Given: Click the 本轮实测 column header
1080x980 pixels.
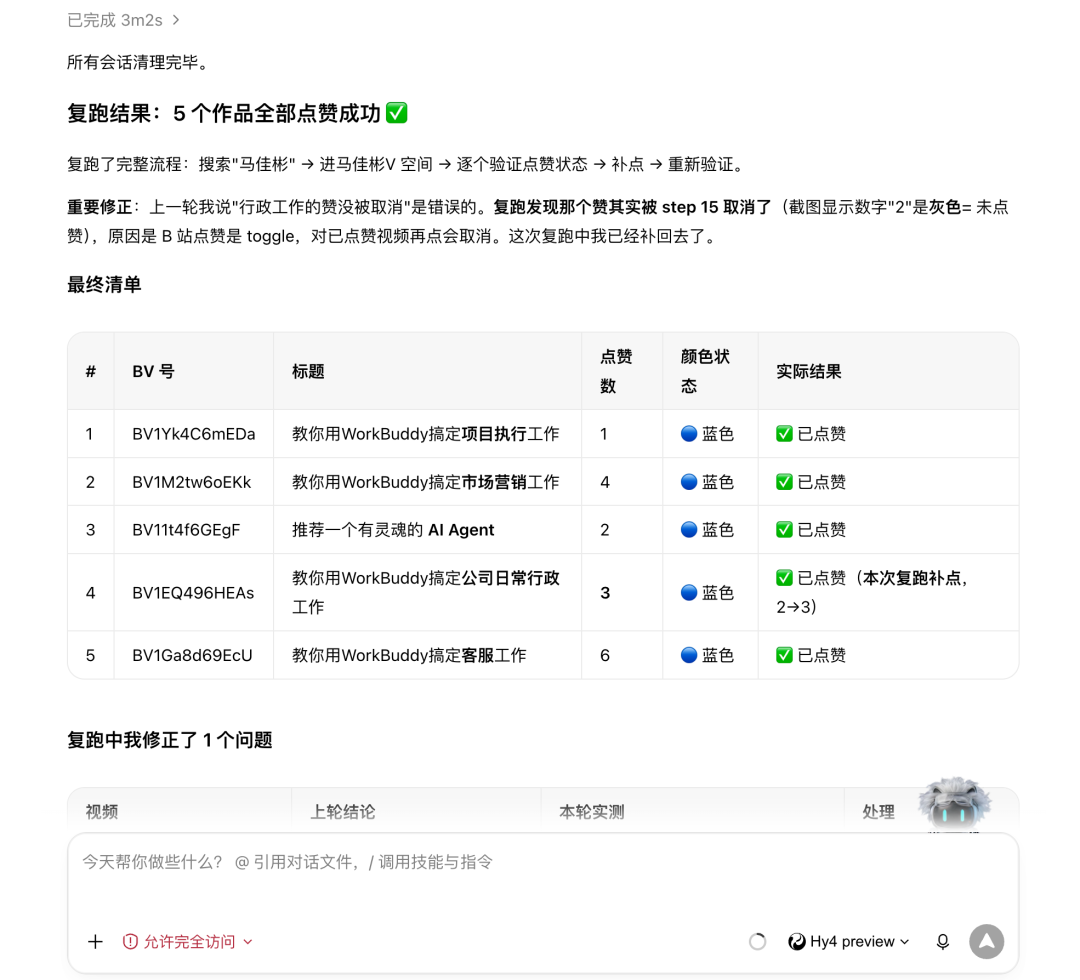Looking at the screenshot, I should [592, 811].
